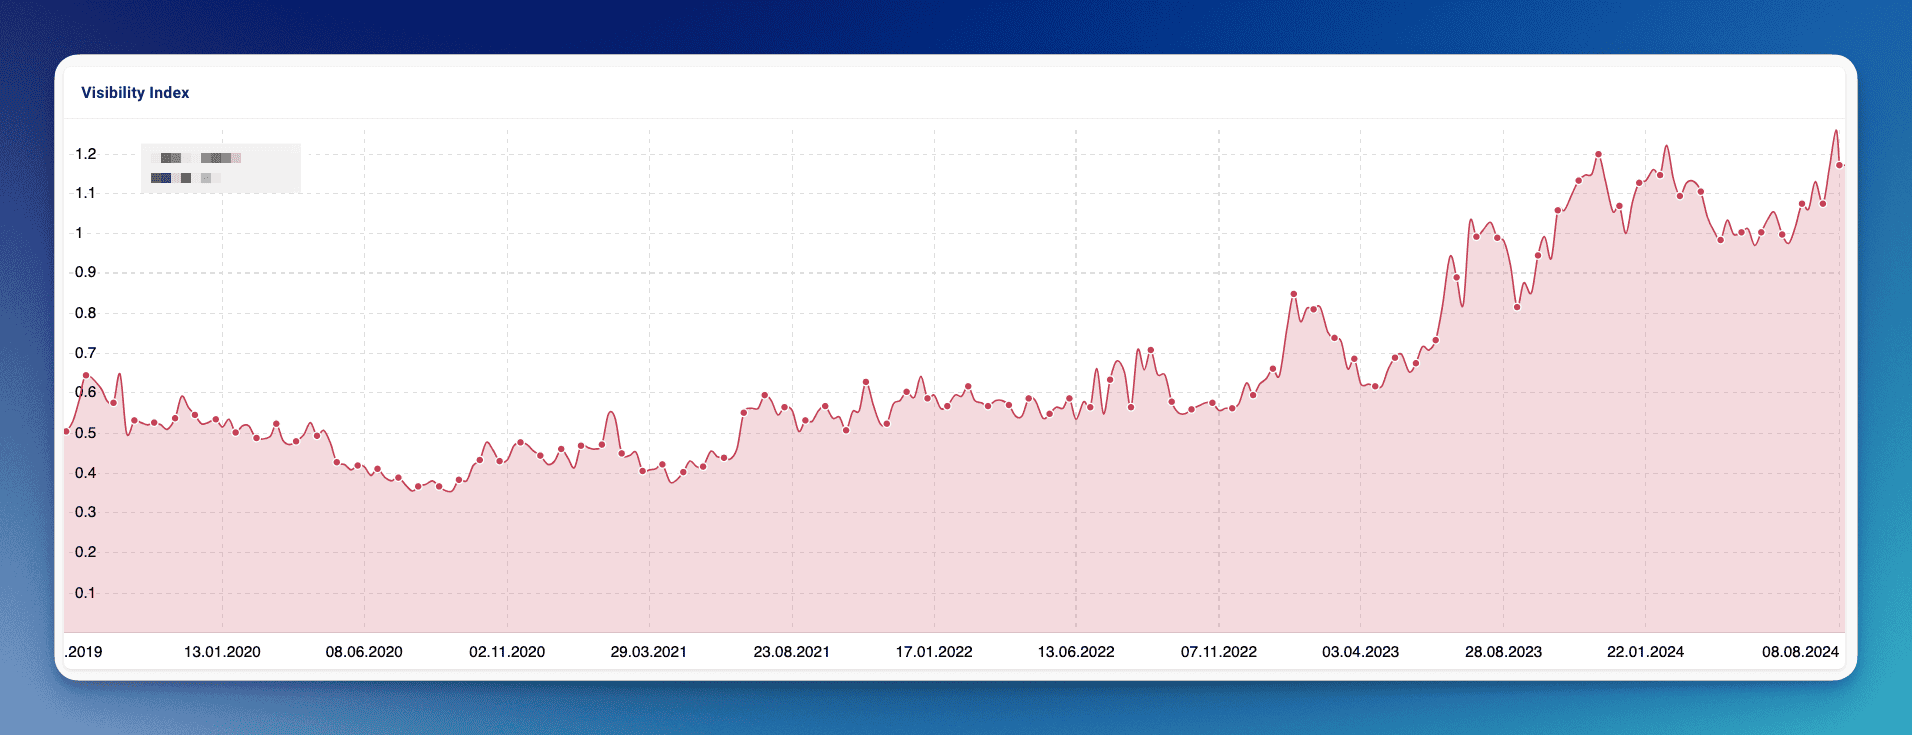
Task: Select the 03.04.2023 date label
Action: click(1361, 652)
